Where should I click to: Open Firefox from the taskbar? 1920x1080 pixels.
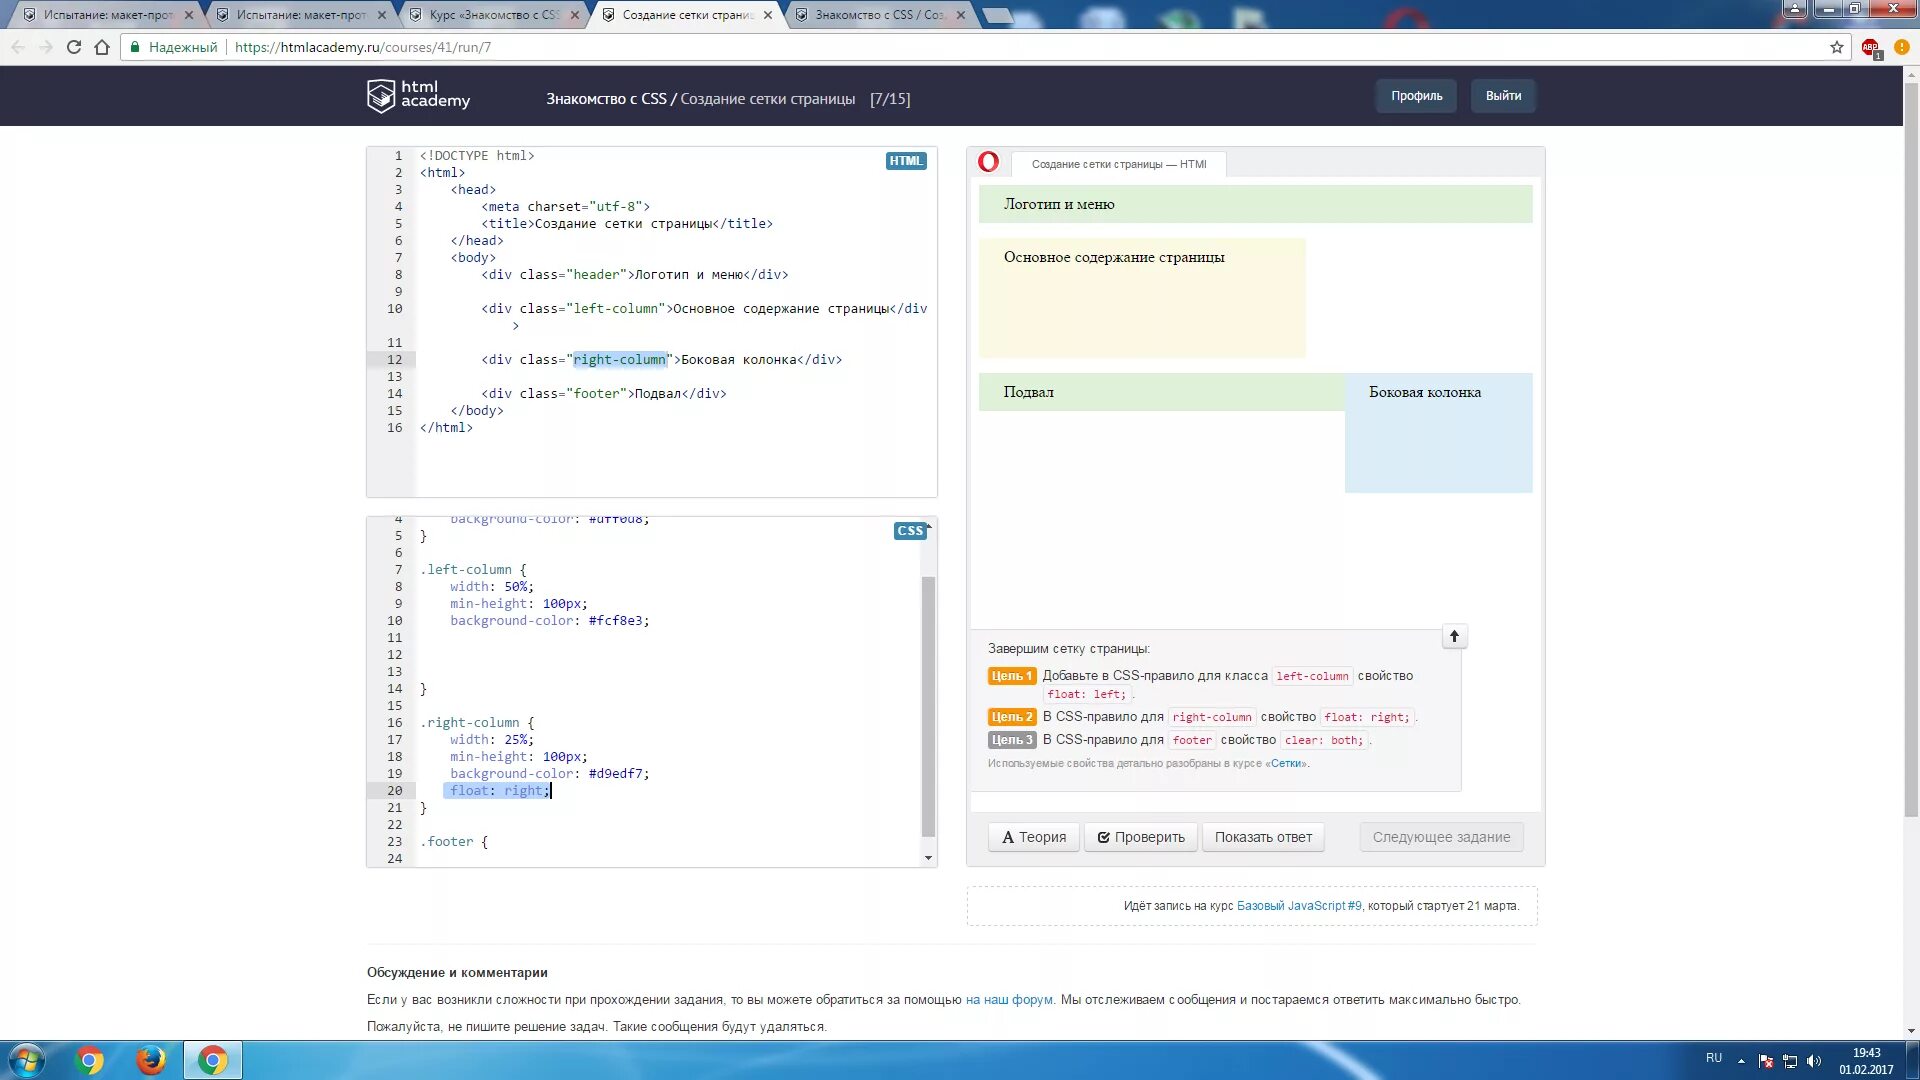click(151, 1060)
